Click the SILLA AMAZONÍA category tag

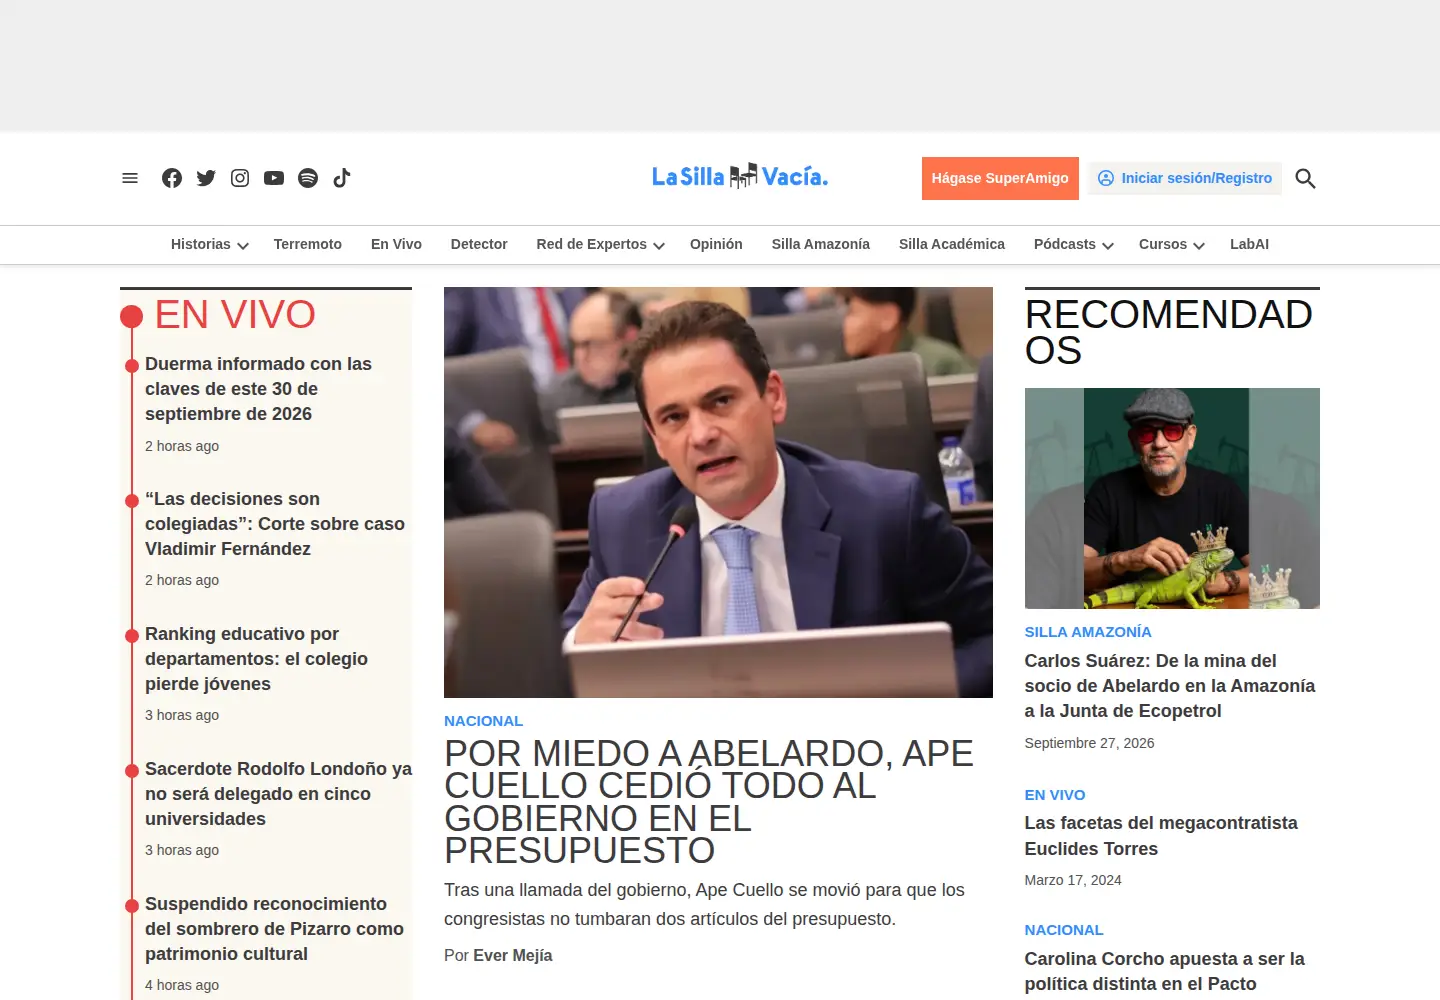[1088, 632]
